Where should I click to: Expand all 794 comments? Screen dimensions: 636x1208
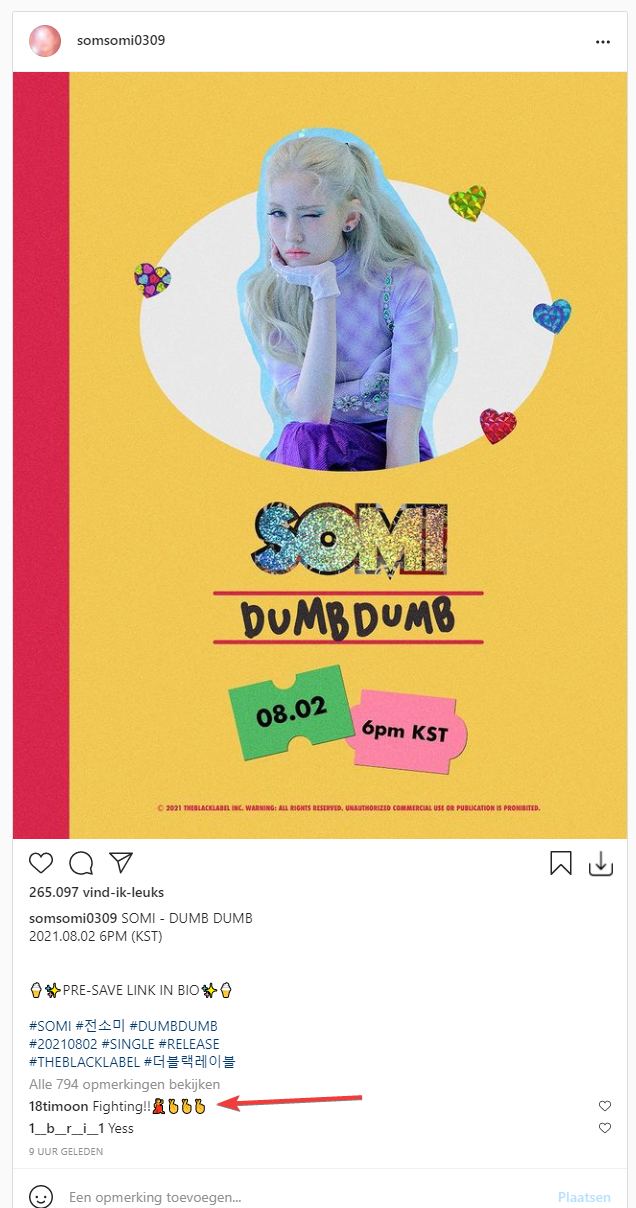[125, 1084]
